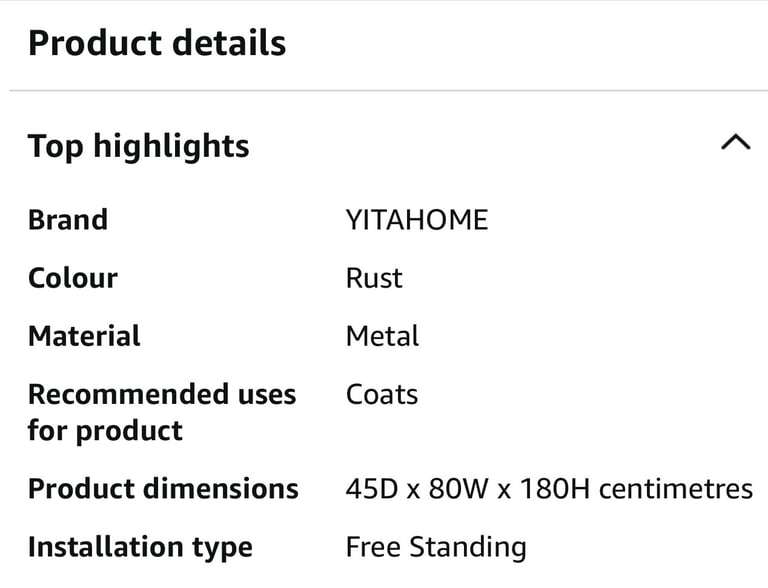Select the Colour label
The width and height of the screenshot is (768, 588).
point(73,278)
